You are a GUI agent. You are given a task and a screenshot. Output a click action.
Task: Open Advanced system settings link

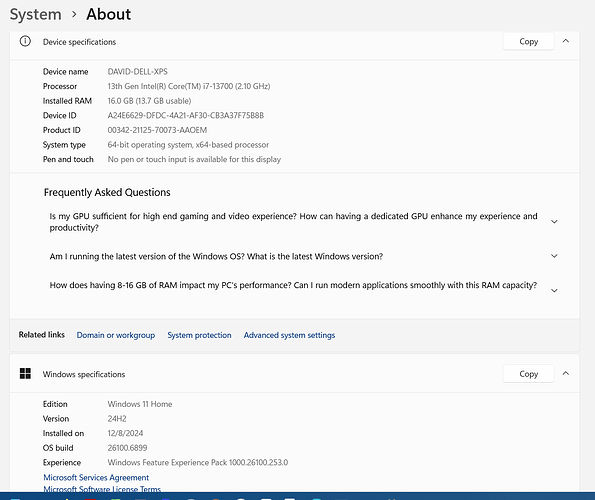289,335
